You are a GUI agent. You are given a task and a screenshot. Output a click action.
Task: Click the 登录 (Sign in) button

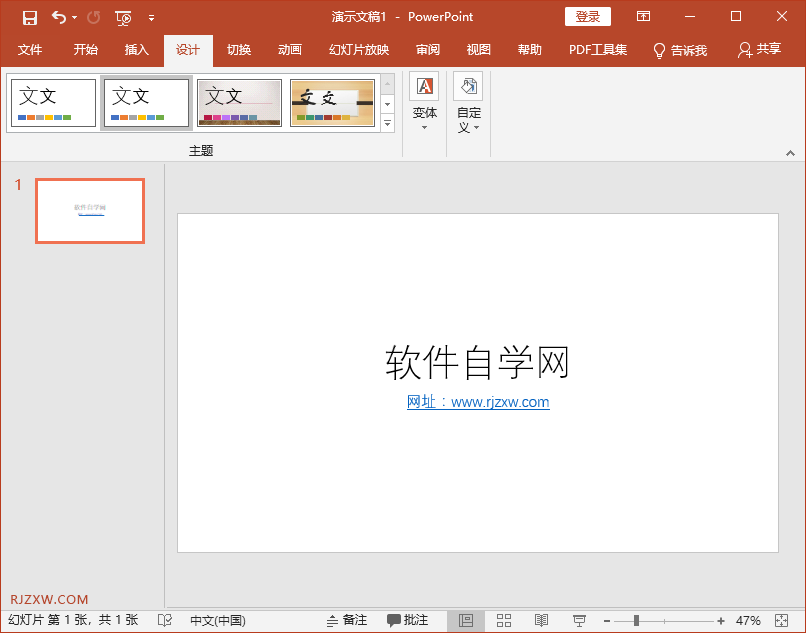tap(587, 16)
